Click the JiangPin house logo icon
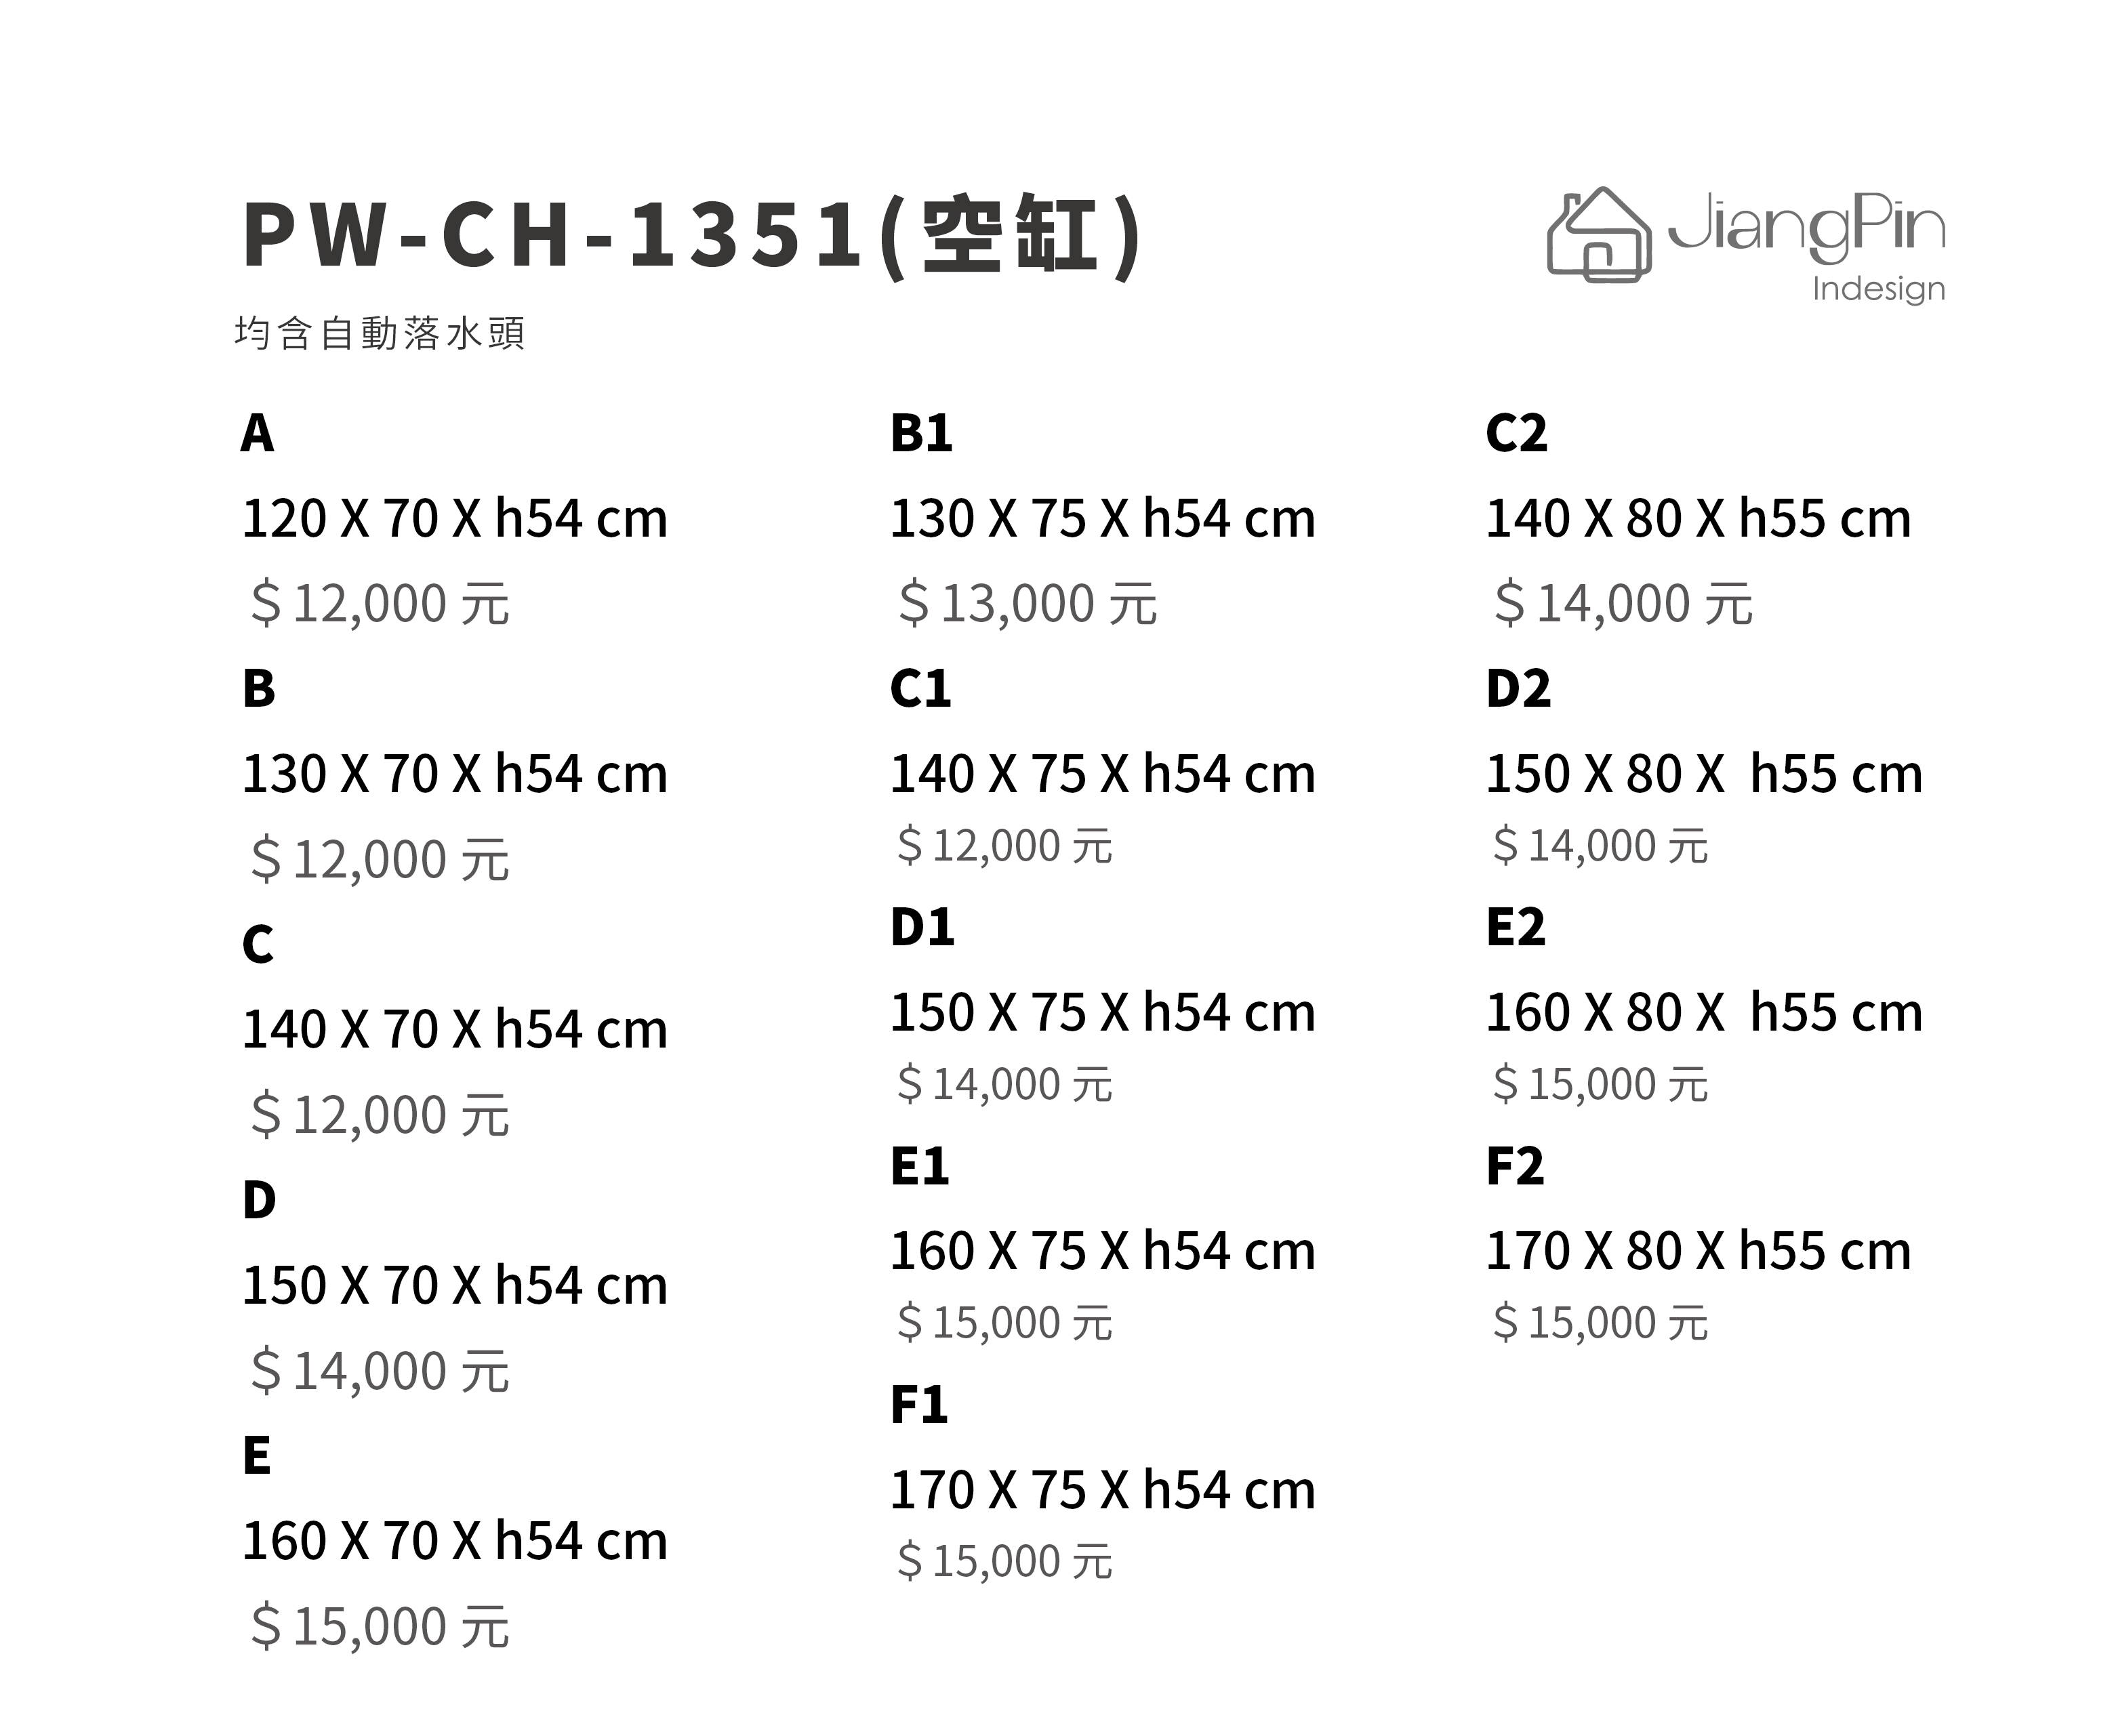Image resolution: width=2114 pixels, height=1736 pixels. click(x=1598, y=235)
